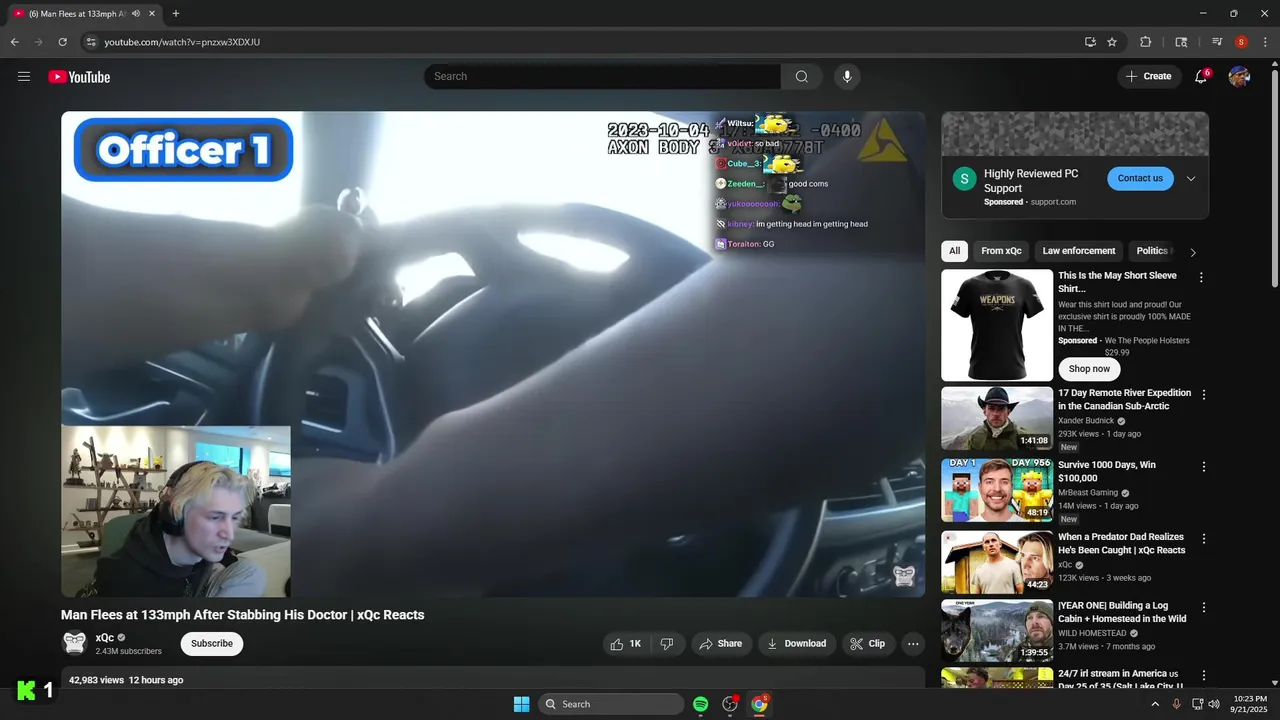1280x720 pixels.
Task: Open '24/7 irl stream in America' video title
Action: coord(1121,680)
